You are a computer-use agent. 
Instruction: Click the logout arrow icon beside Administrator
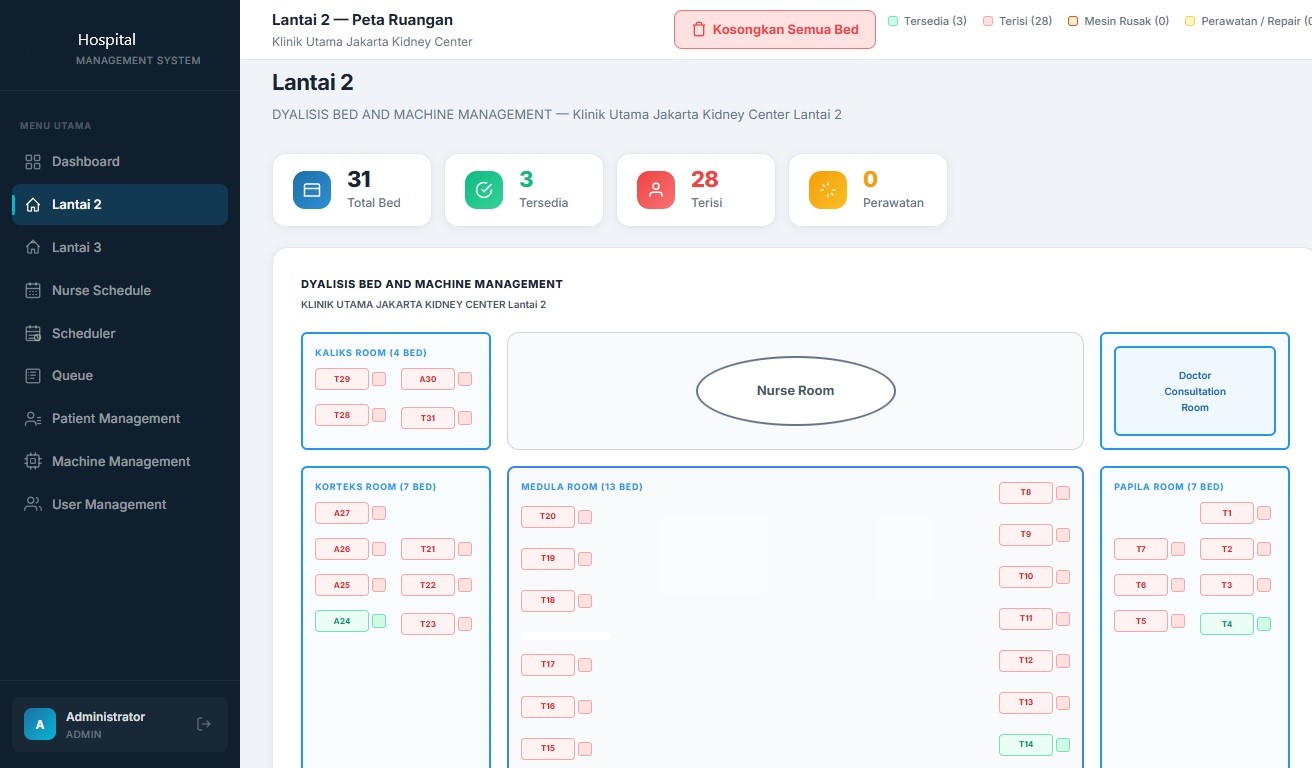(204, 724)
